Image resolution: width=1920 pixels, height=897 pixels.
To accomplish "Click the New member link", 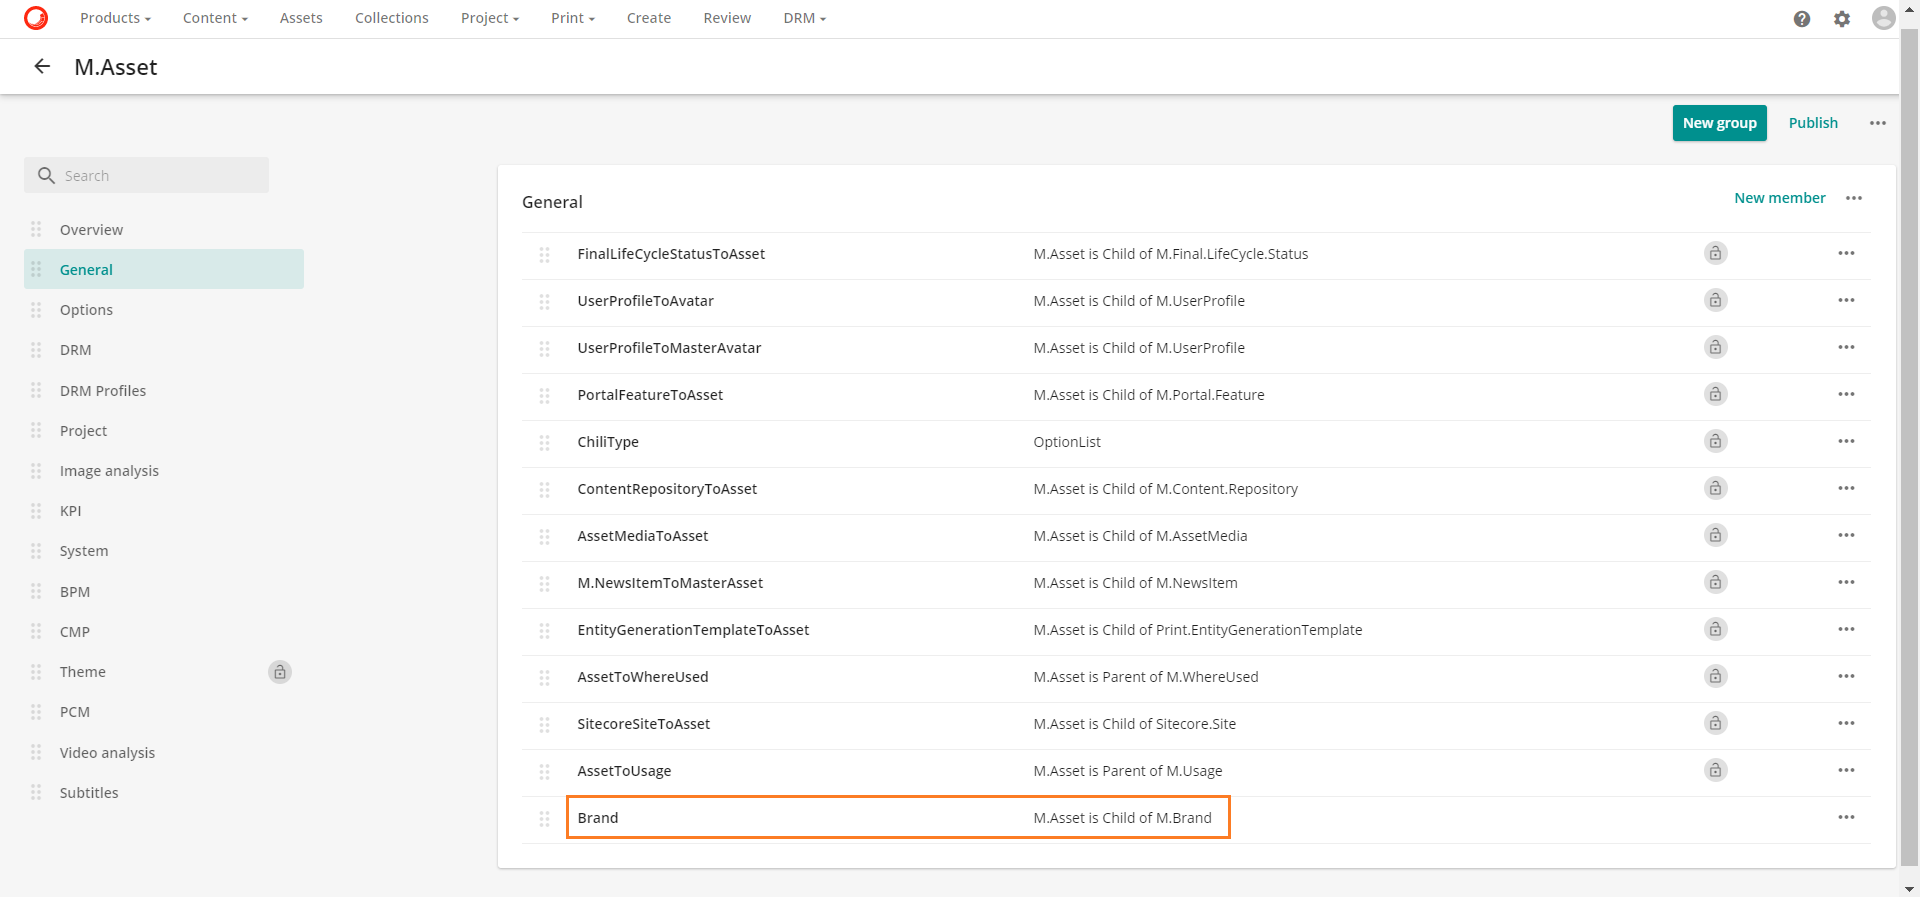I will click(1779, 198).
